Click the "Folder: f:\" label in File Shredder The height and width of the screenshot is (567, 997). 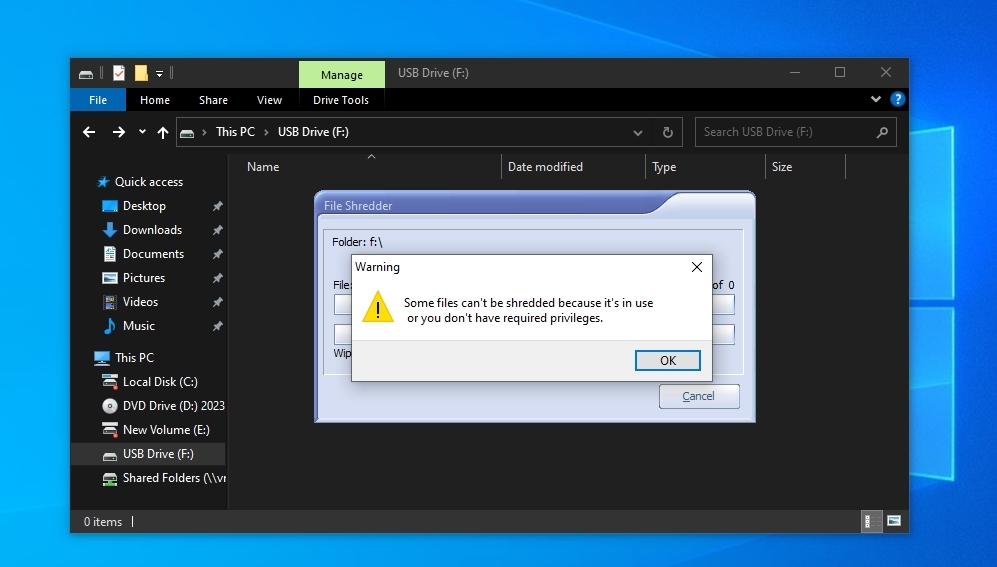[357, 242]
